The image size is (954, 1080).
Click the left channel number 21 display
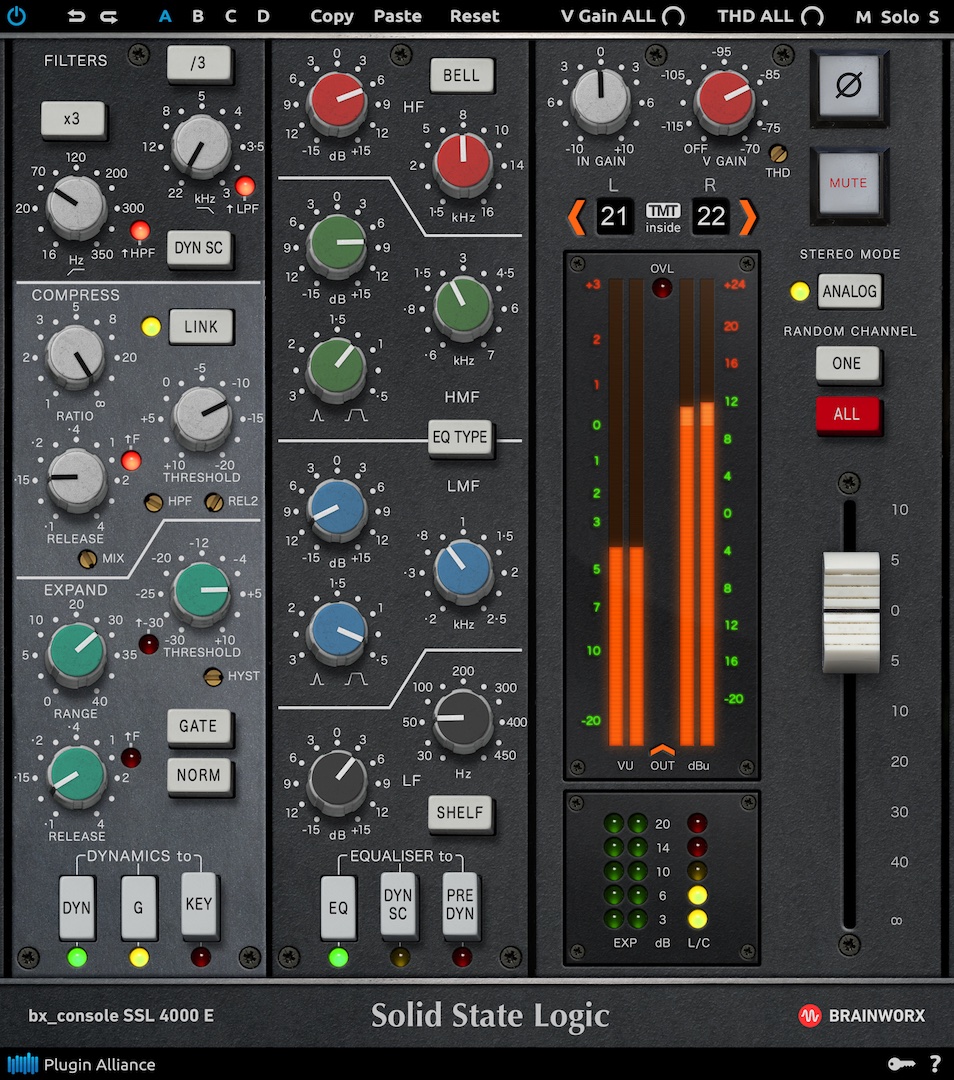pos(614,217)
